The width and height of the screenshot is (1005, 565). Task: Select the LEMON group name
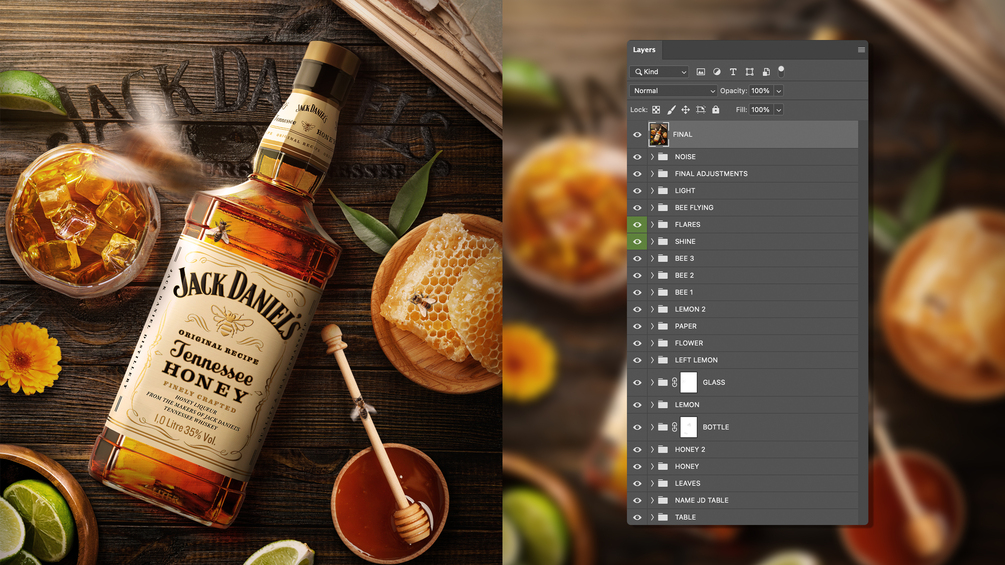686,405
